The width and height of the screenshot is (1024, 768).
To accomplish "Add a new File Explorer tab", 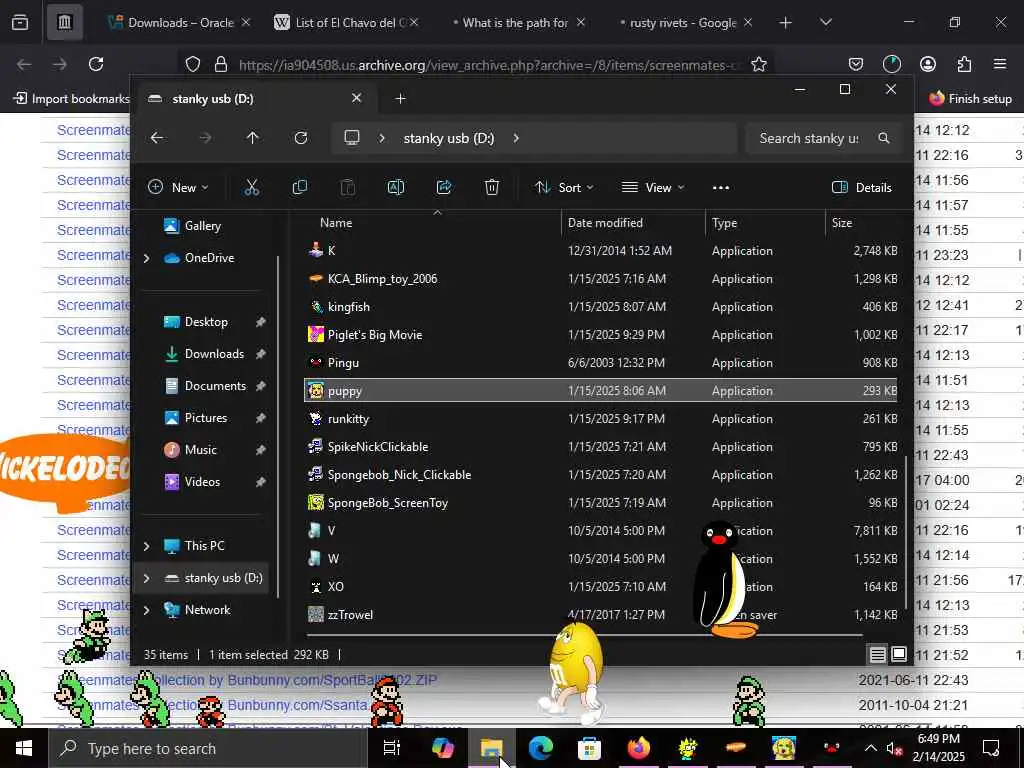I will [x=400, y=99].
